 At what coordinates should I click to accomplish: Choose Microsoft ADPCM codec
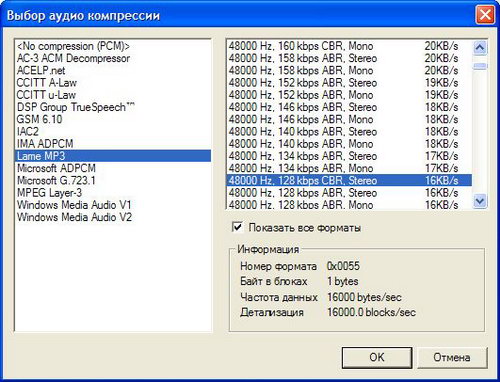(x=113, y=168)
